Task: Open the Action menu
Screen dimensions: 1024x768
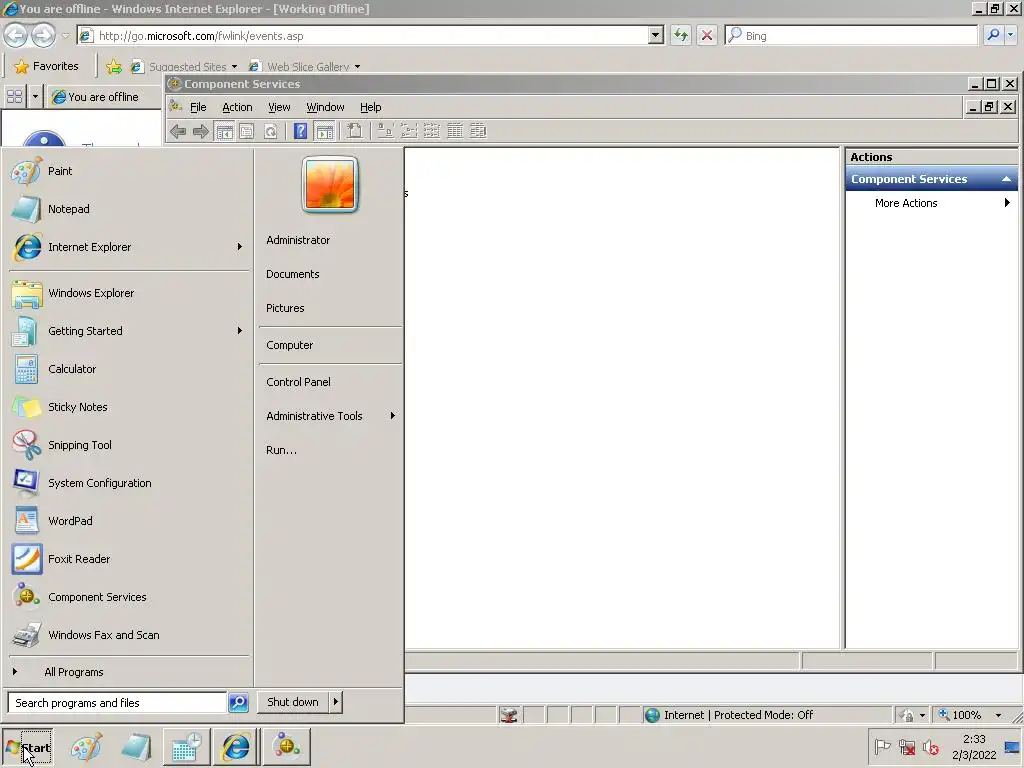Action: tap(237, 107)
